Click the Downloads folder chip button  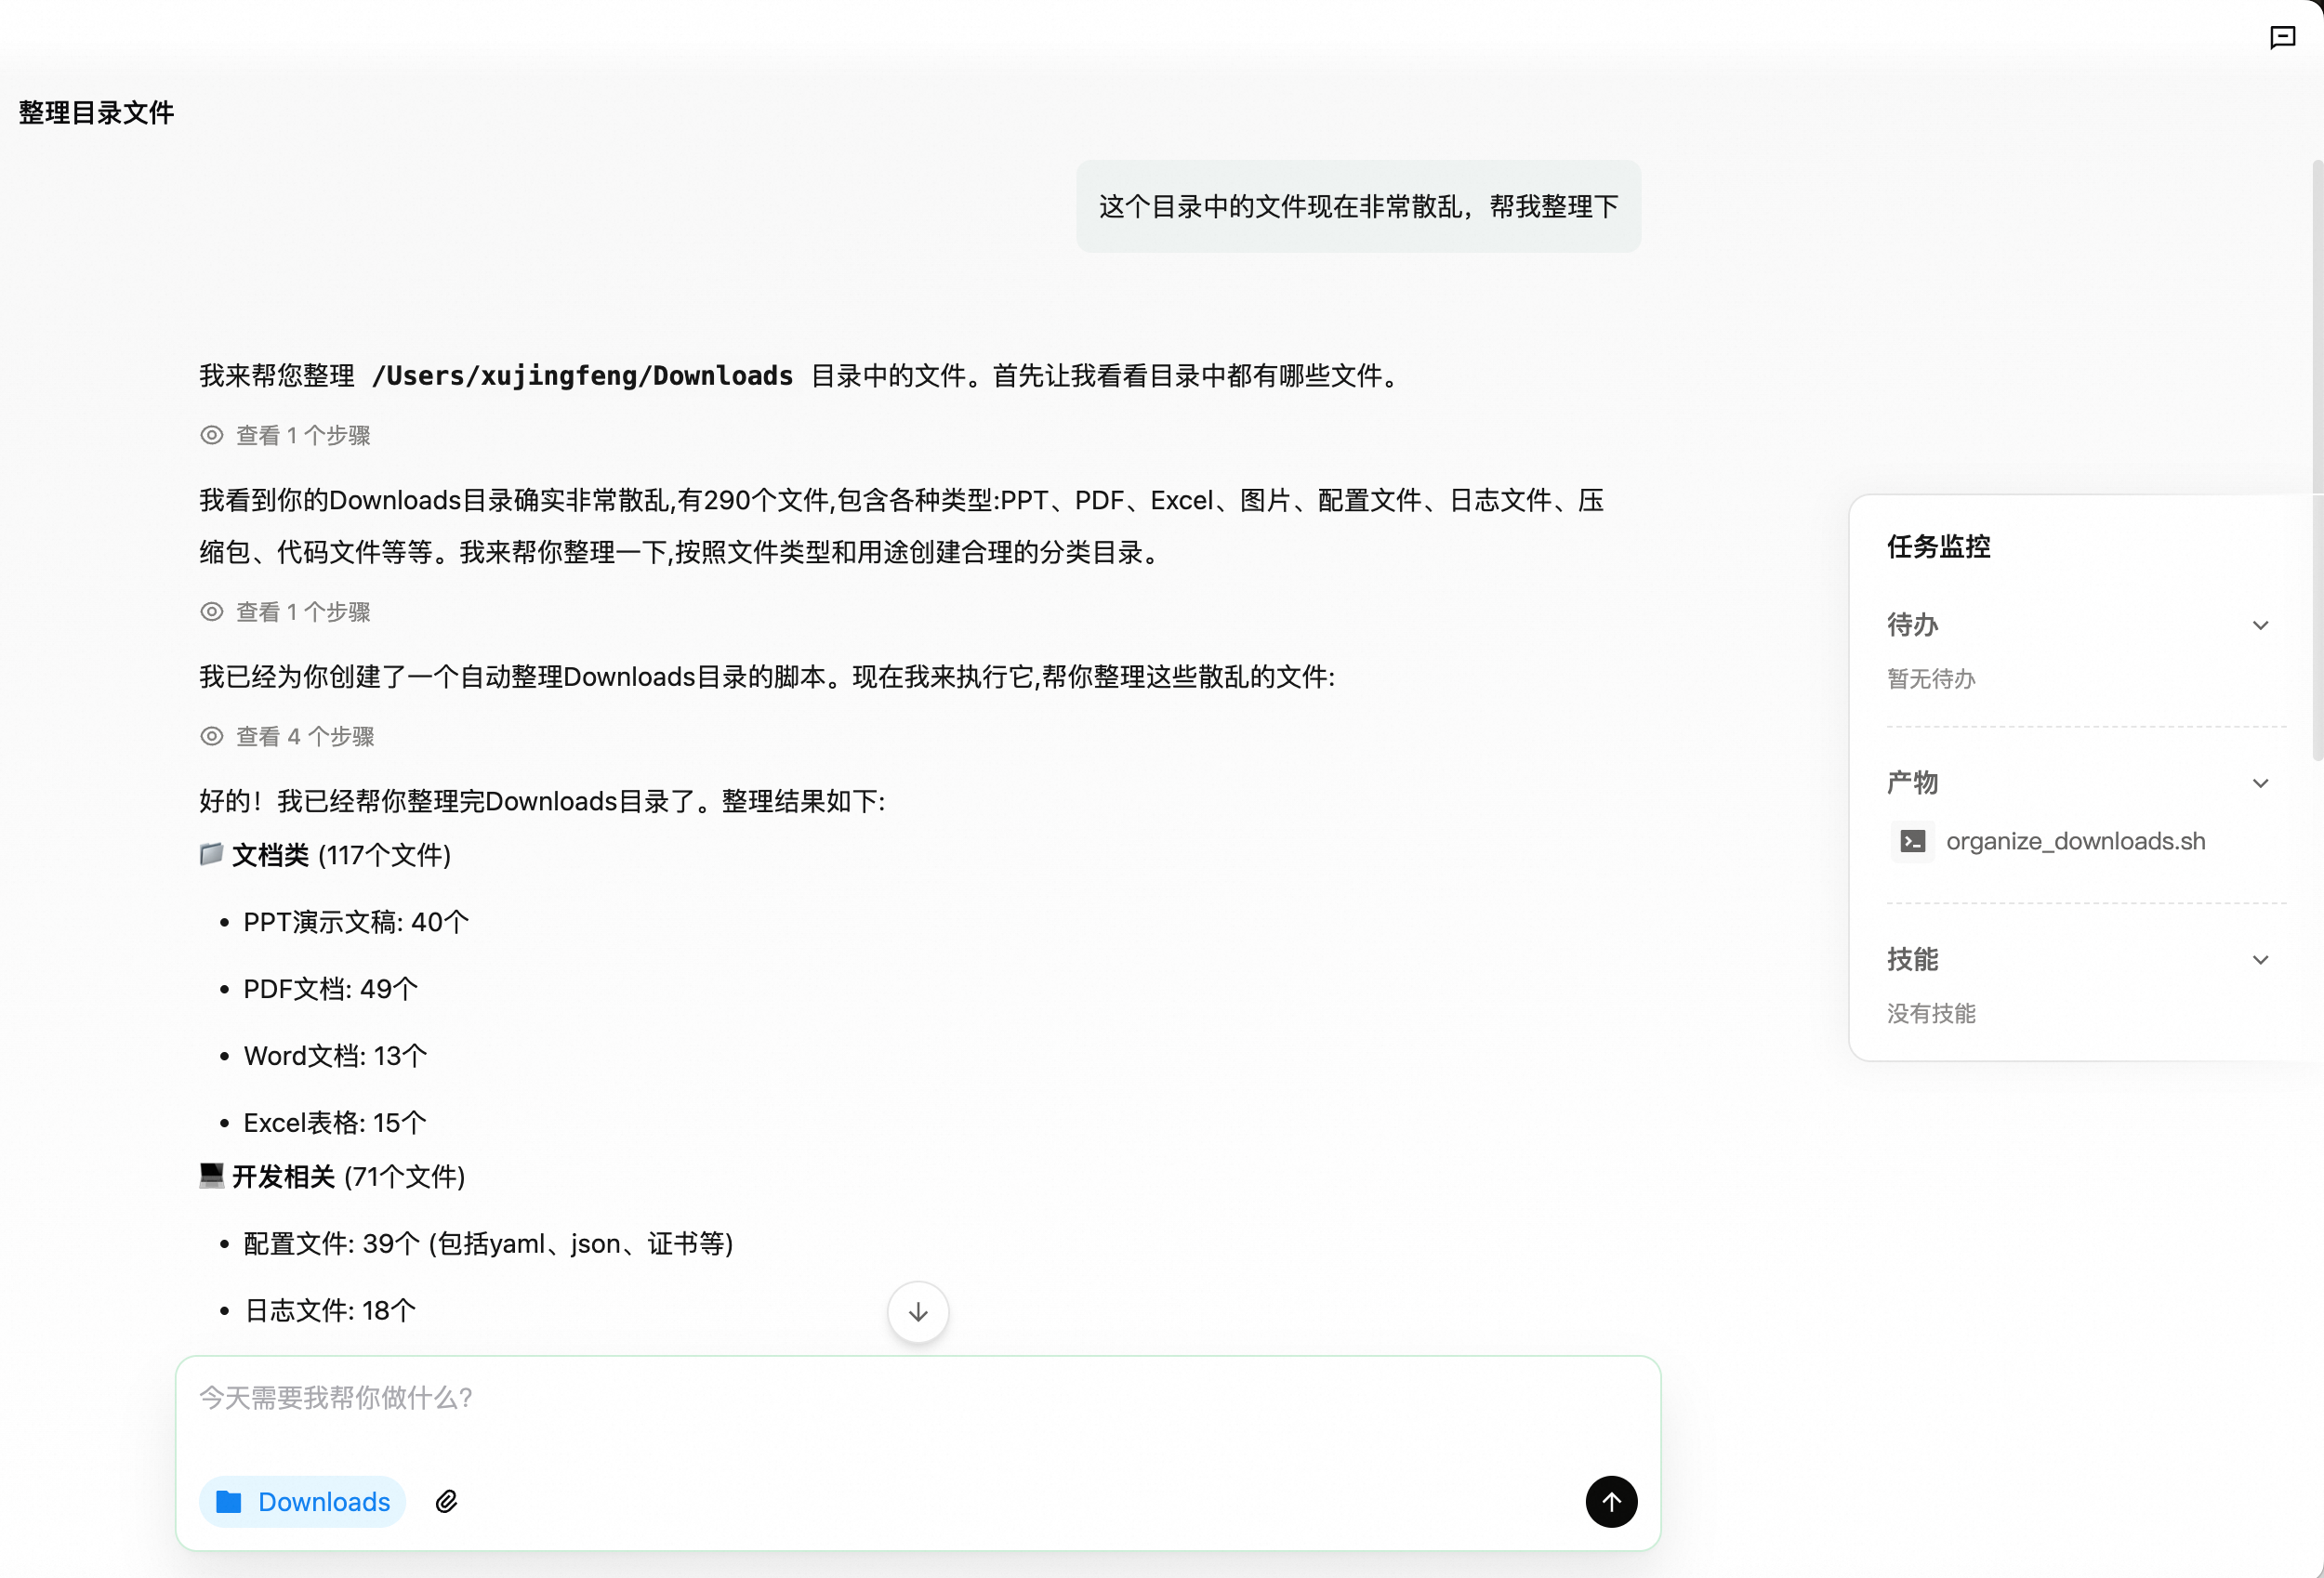(303, 1501)
